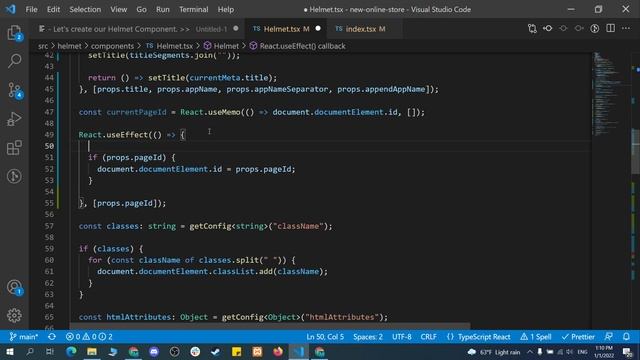Screen dimensions: 640x360
Task: Click the VS Code logo in title bar
Action: click(10, 9)
